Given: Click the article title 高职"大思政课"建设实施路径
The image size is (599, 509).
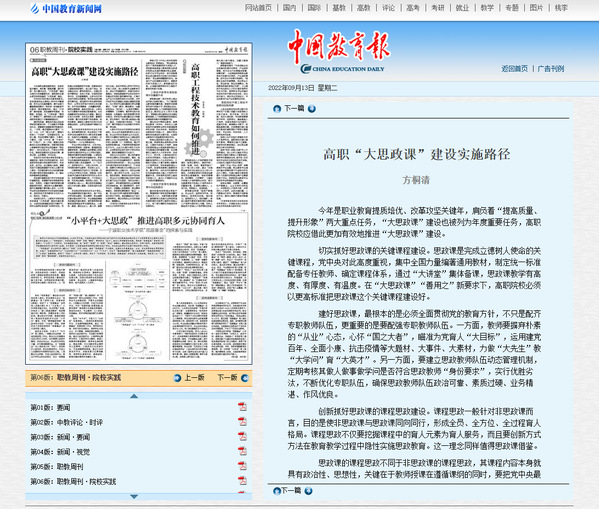Looking at the screenshot, I should point(417,154).
